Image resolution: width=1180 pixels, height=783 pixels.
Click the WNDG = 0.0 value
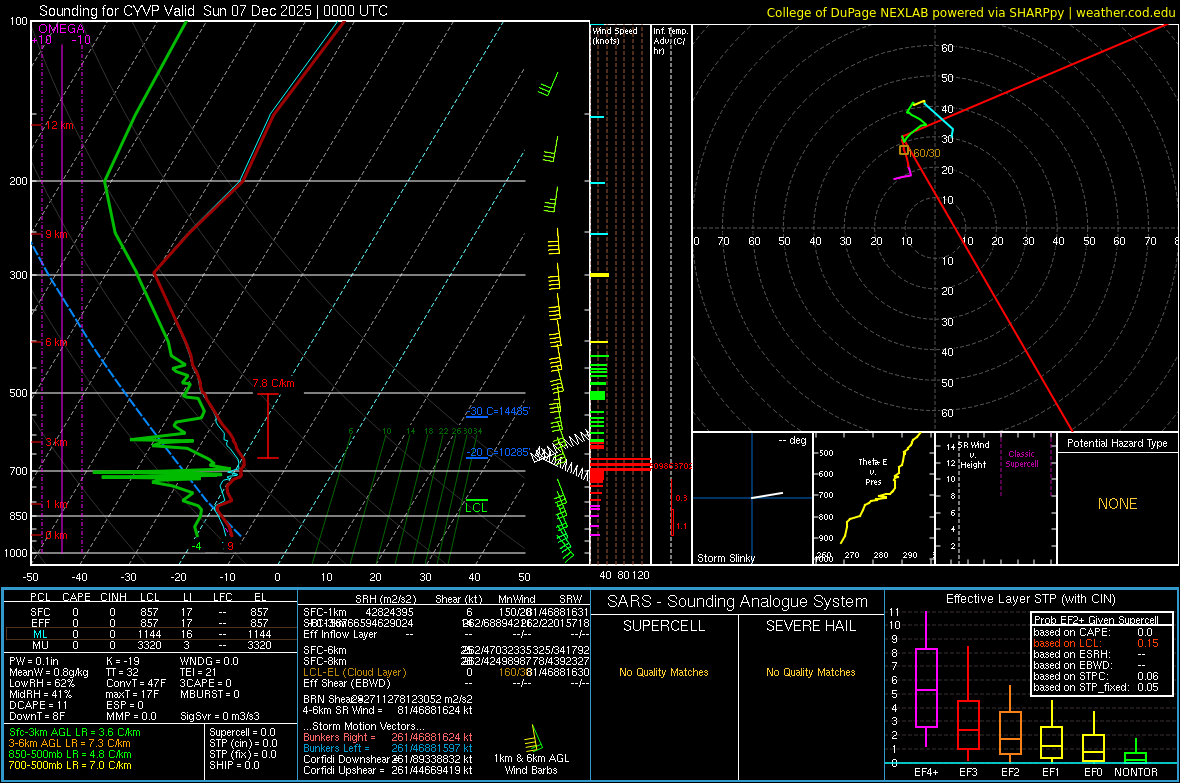click(x=209, y=661)
